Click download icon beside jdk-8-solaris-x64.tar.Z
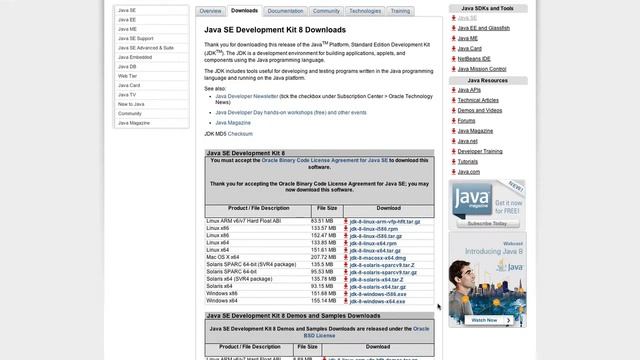 pyautogui.click(x=346, y=279)
